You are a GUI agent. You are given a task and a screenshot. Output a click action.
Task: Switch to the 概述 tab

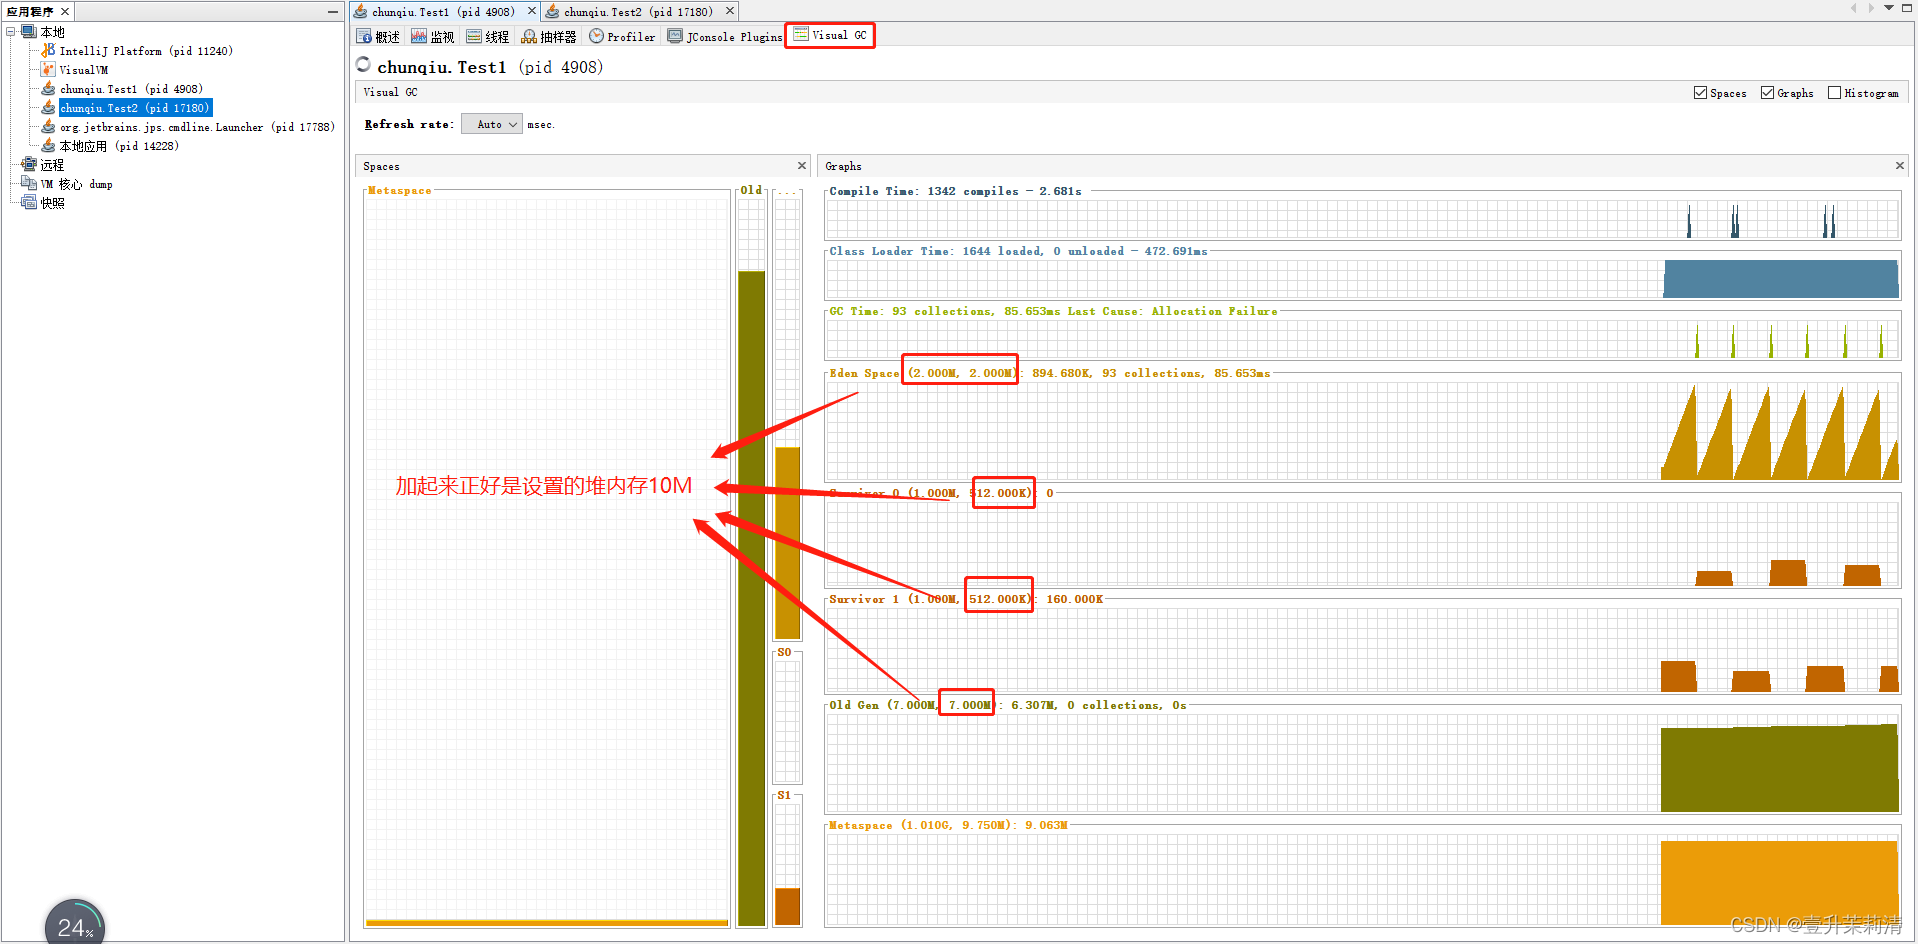pyautogui.click(x=378, y=36)
